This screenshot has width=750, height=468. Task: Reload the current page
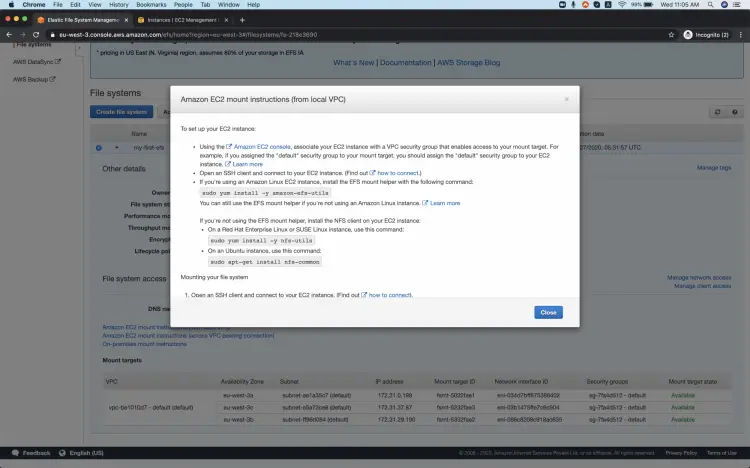tap(36, 35)
